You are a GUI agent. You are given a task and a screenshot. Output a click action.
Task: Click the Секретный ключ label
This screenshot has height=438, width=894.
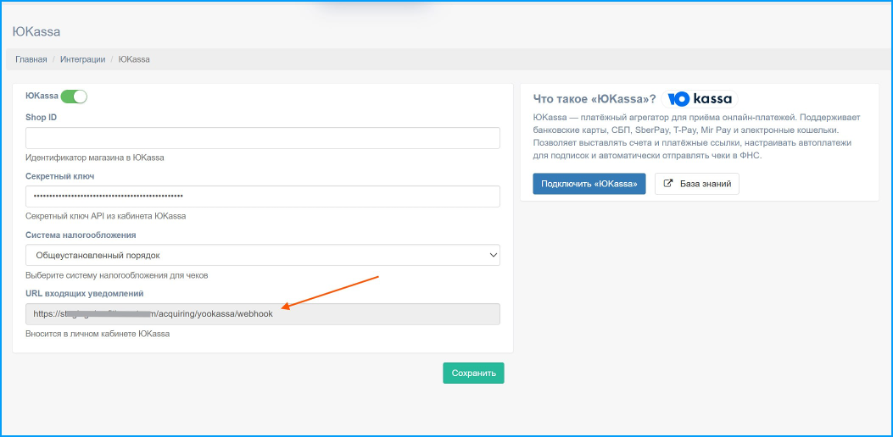click(x=60, y=176)
